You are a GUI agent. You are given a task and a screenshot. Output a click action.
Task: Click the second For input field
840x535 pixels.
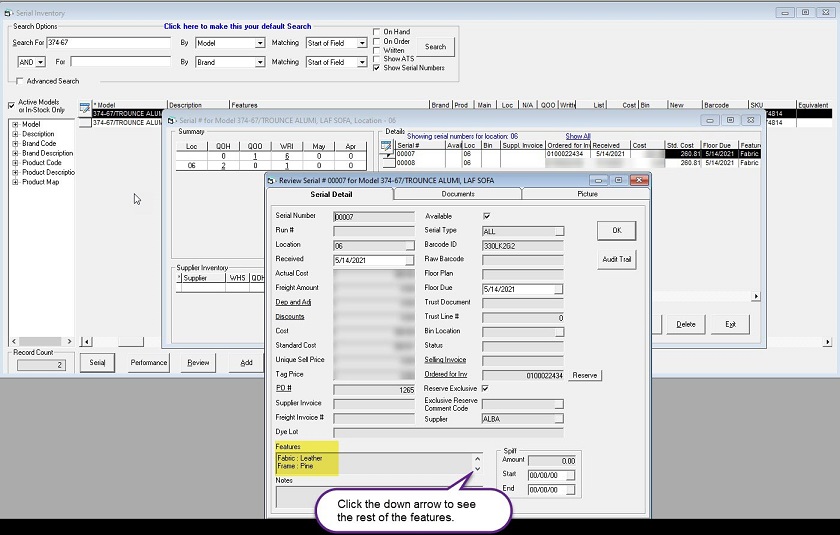point(121,62)
